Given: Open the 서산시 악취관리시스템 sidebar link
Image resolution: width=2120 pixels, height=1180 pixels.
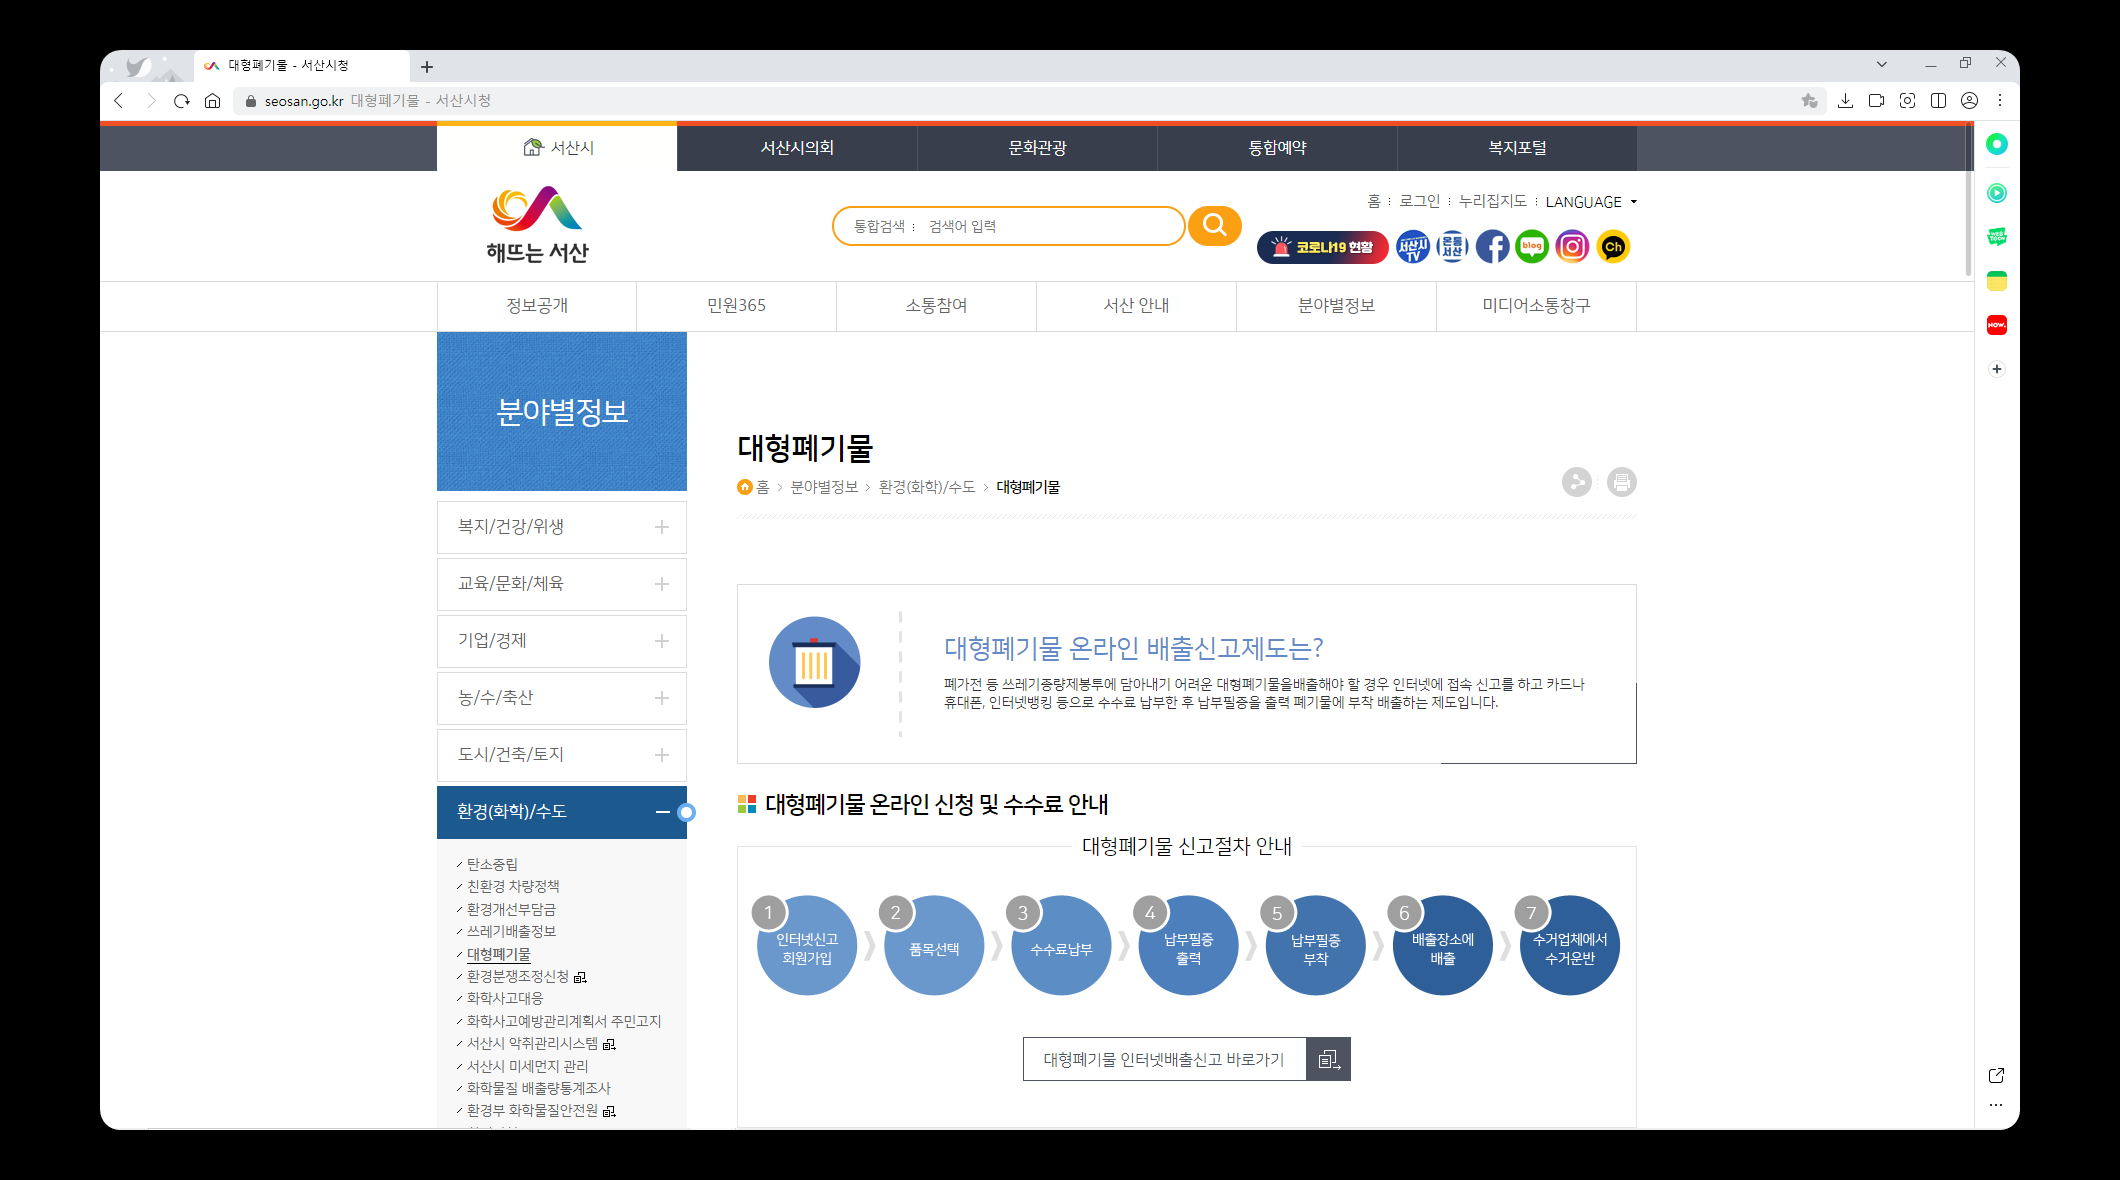Looking at the screenshot, I should (x=532, y=1043).
